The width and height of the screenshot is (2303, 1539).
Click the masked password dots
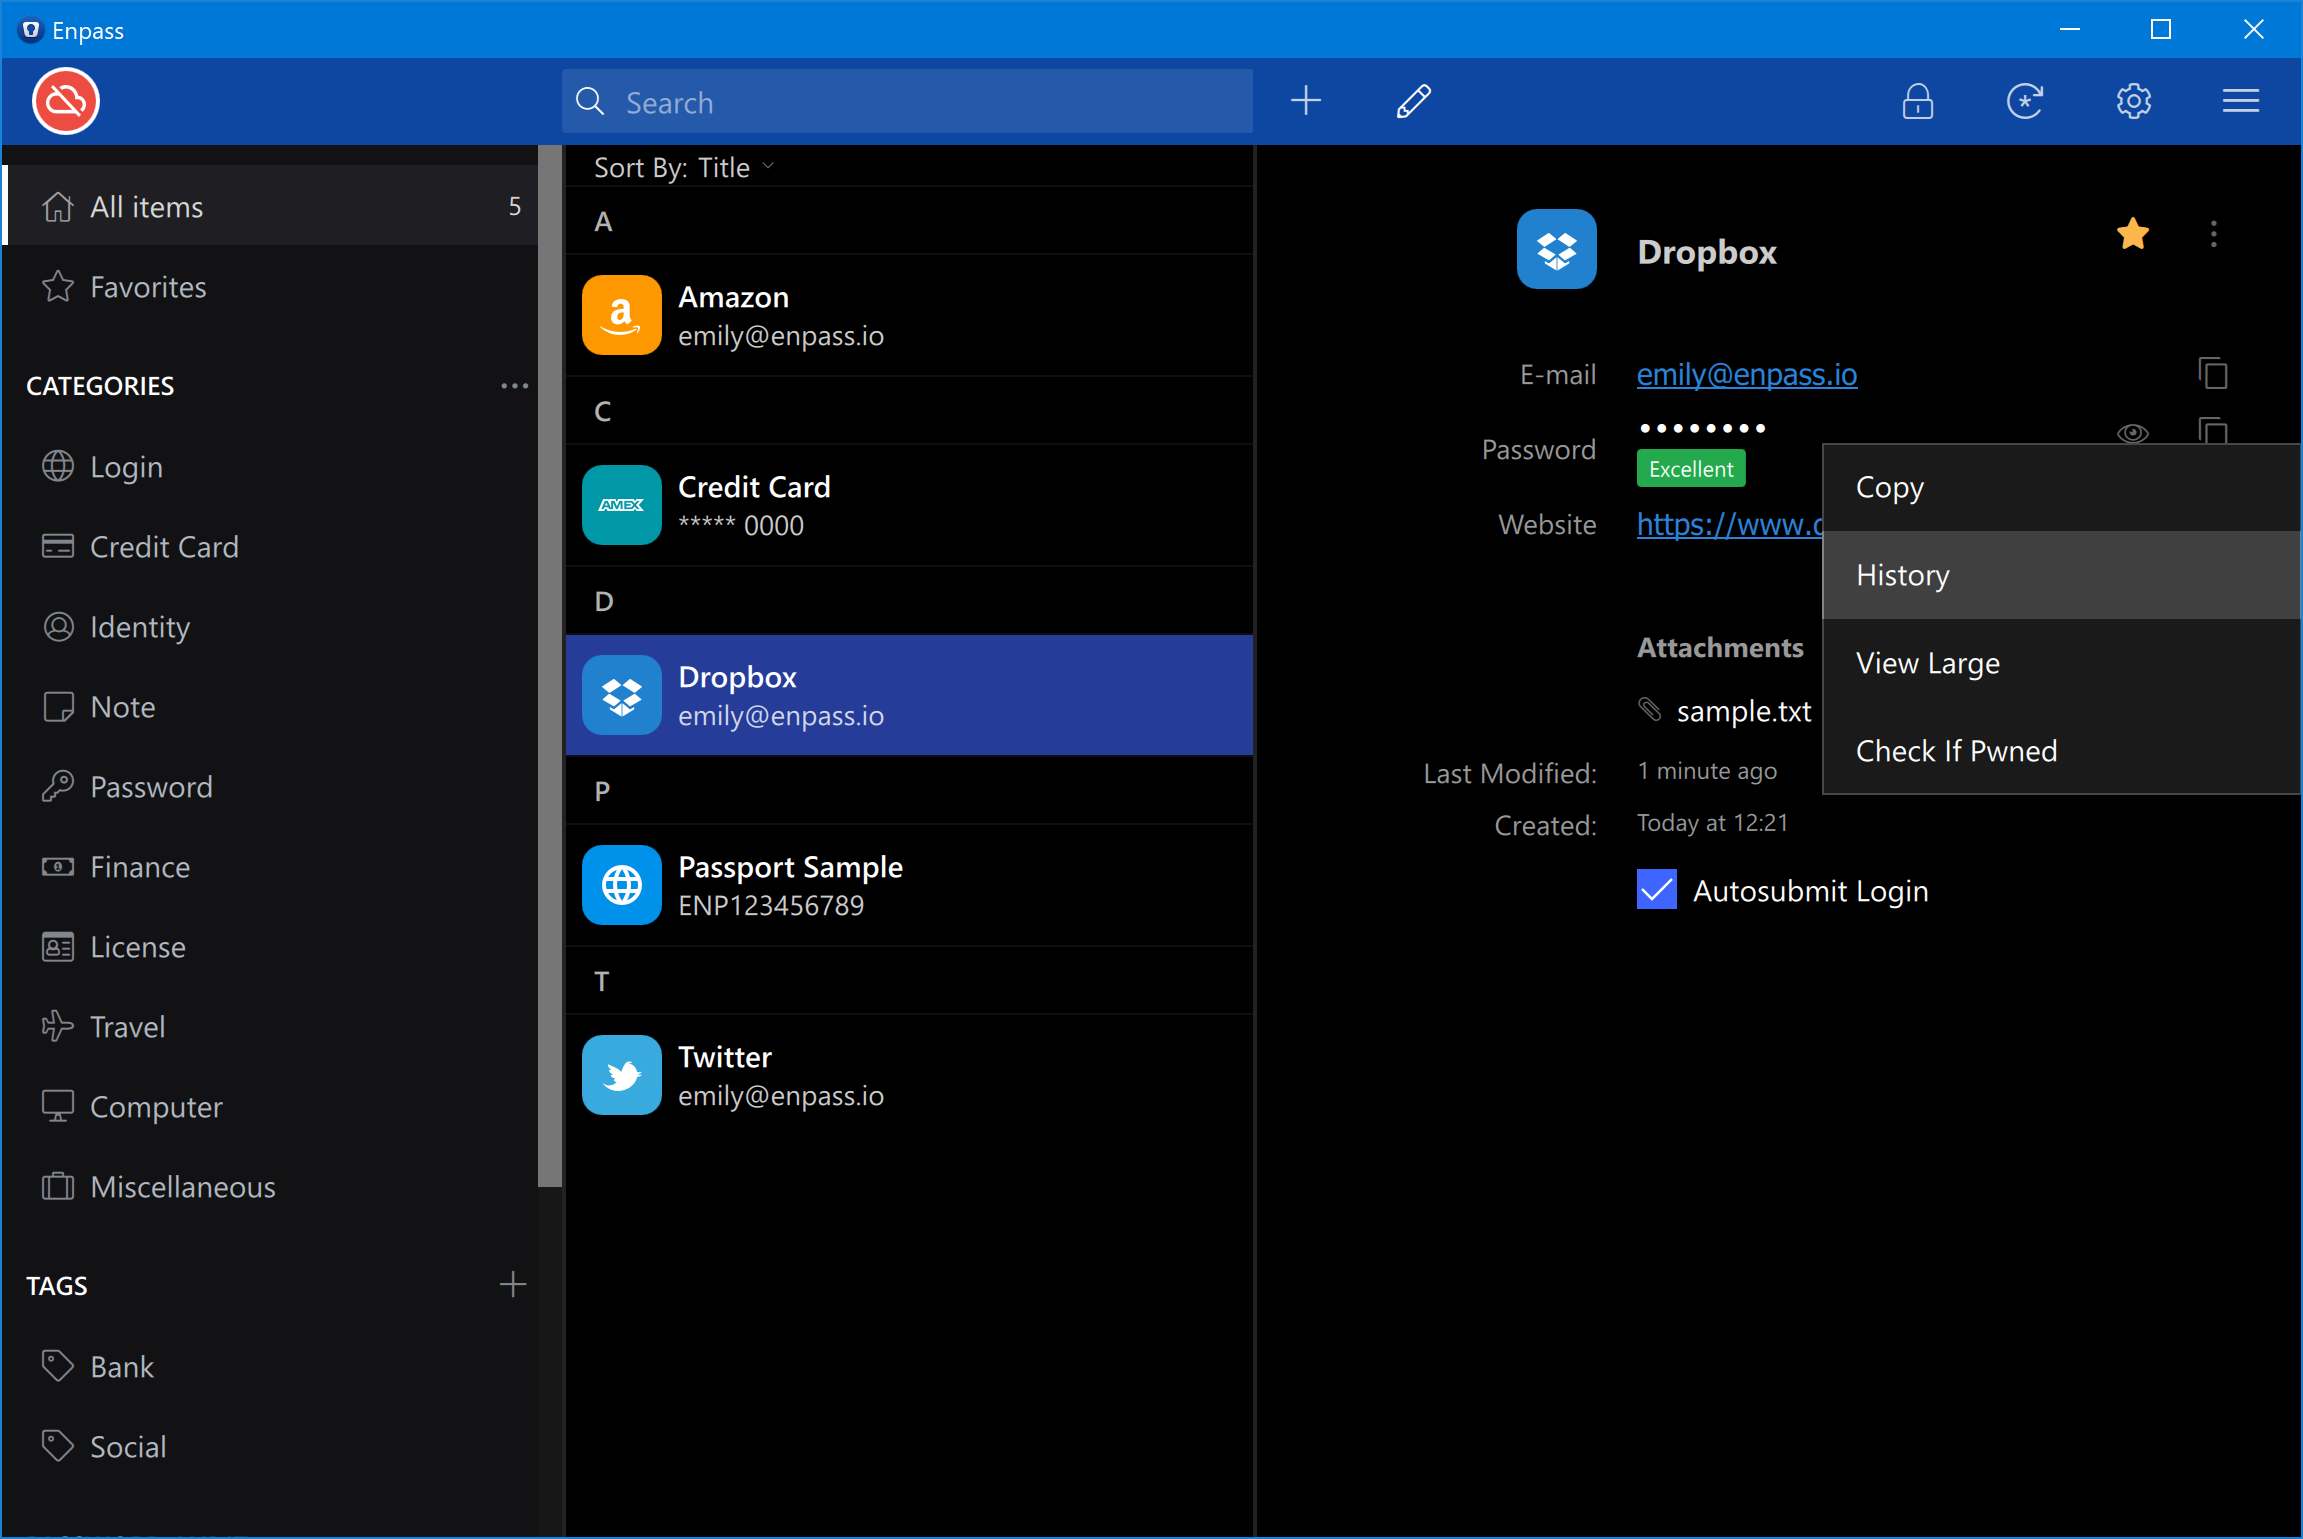(x=1702, y=428)
